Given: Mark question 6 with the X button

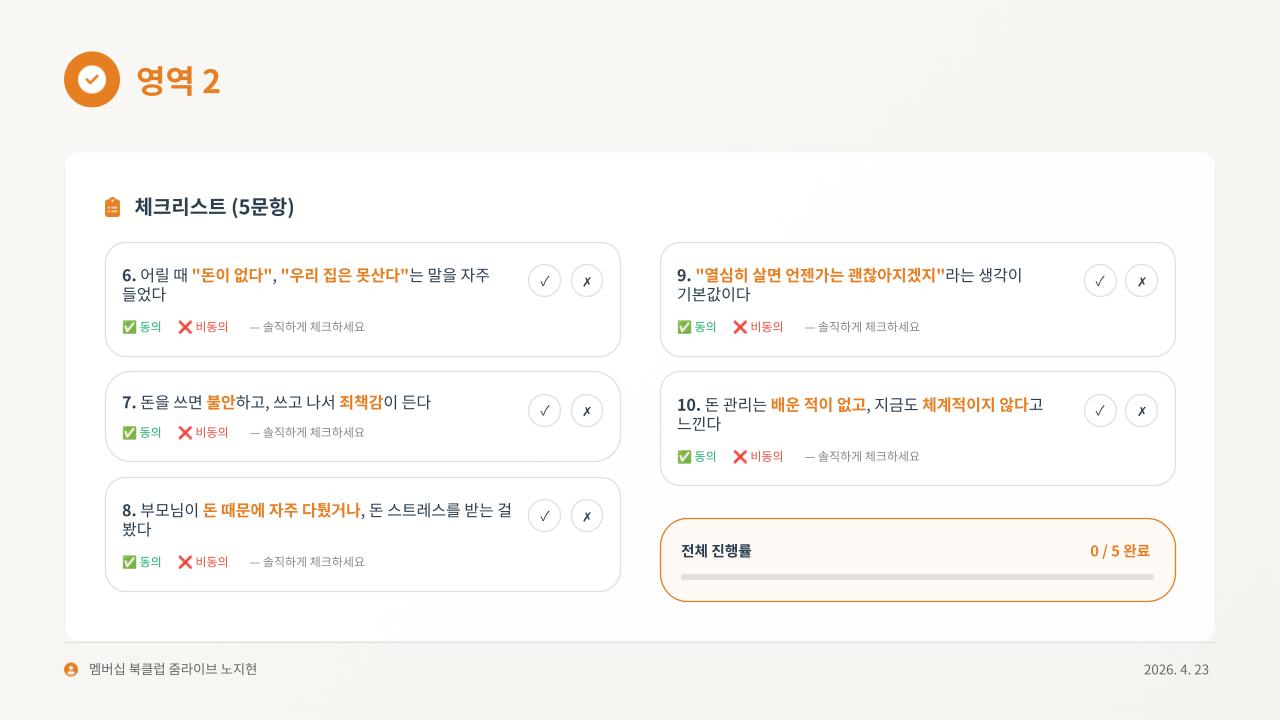Looking at the screenshot, I should pos(587,281).
